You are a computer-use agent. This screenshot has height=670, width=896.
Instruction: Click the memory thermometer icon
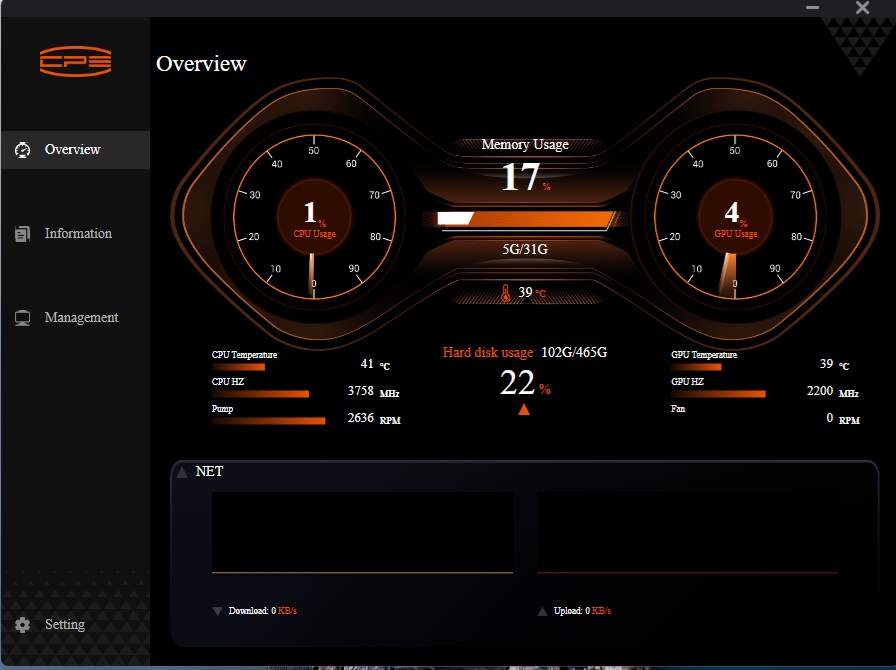[x=505, y=293]
